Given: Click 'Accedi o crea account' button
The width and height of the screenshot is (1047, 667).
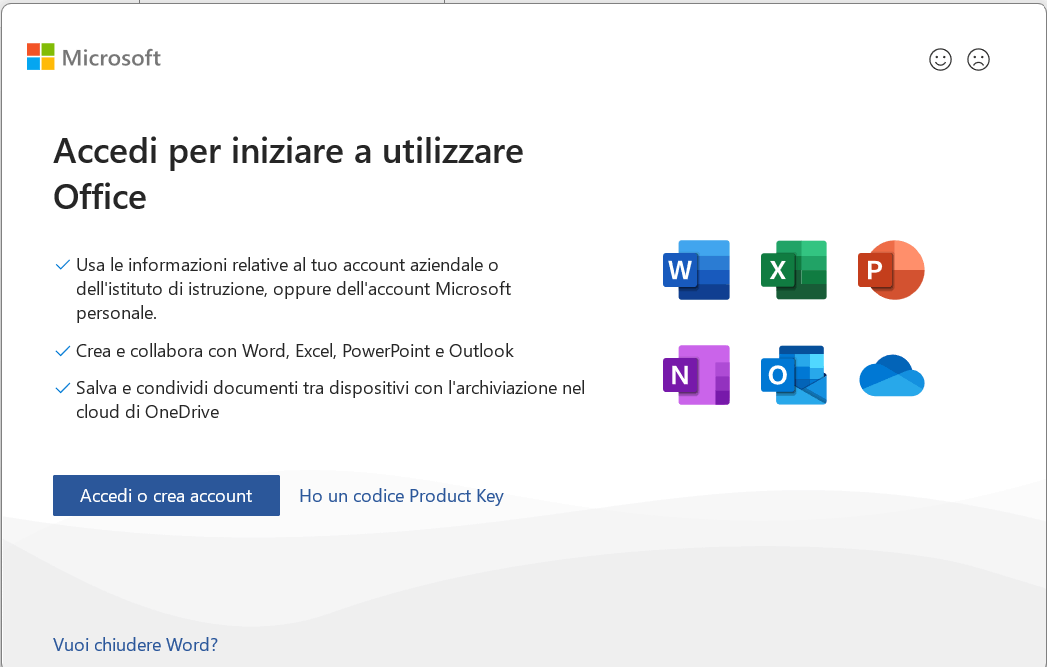Looking at the screenshot, I should pos(166,495).
